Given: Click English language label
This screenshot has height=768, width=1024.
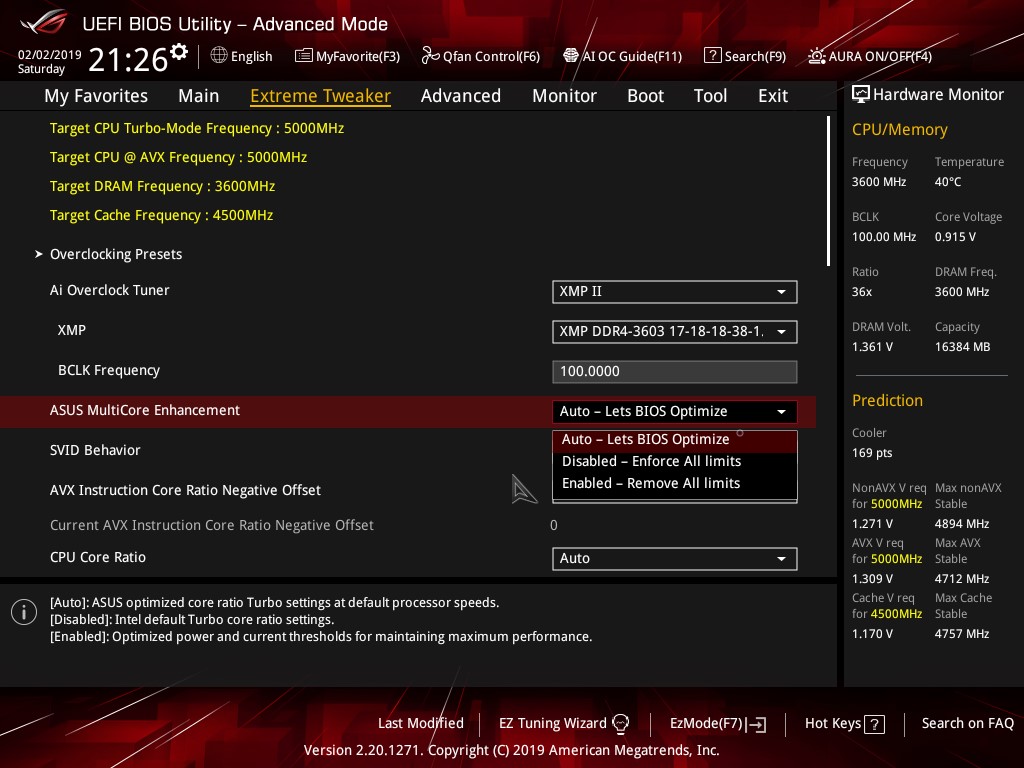Looking at the screenshot, I should coord(251,56).
